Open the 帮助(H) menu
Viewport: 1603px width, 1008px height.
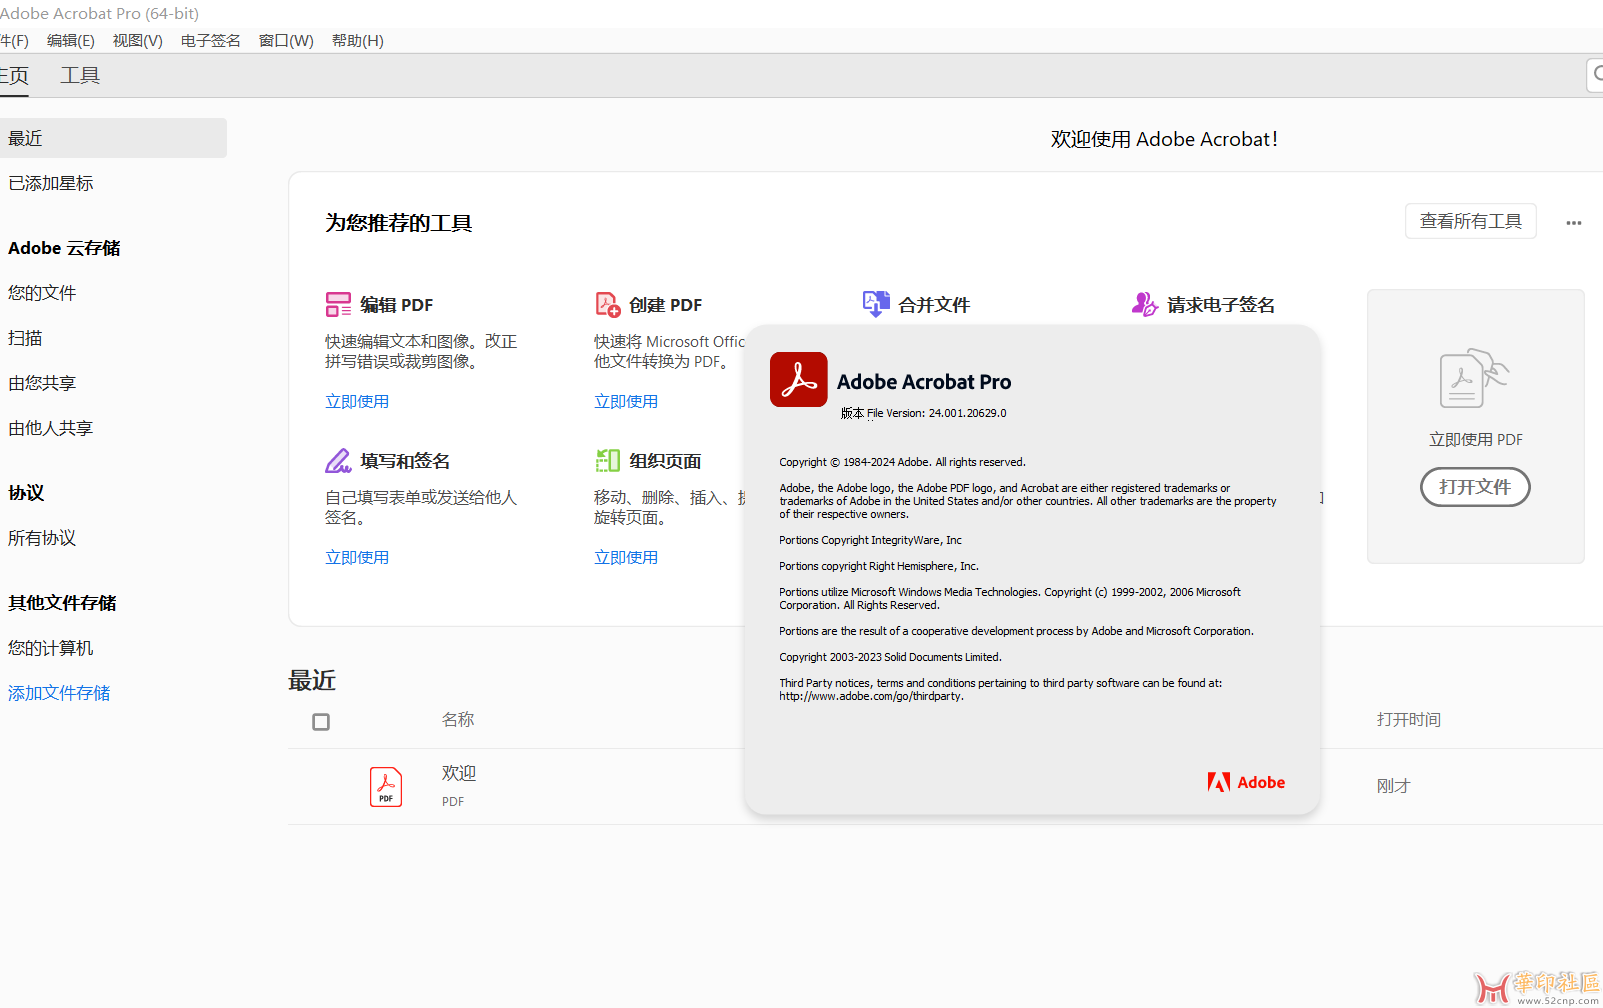[358, 41]
